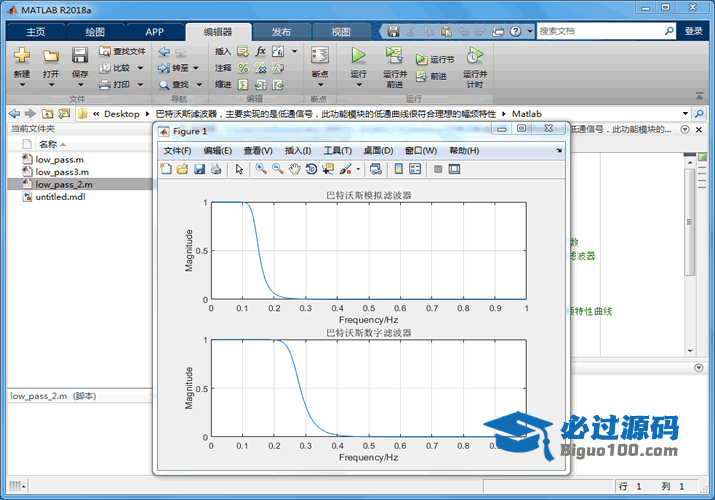Click the Print icon in the ribbon

[105, 85]
